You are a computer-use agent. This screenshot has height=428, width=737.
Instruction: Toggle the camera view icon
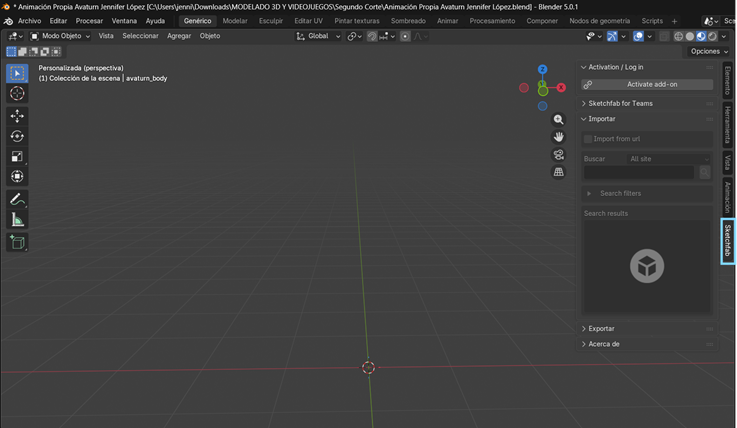(x=558, y=155)
